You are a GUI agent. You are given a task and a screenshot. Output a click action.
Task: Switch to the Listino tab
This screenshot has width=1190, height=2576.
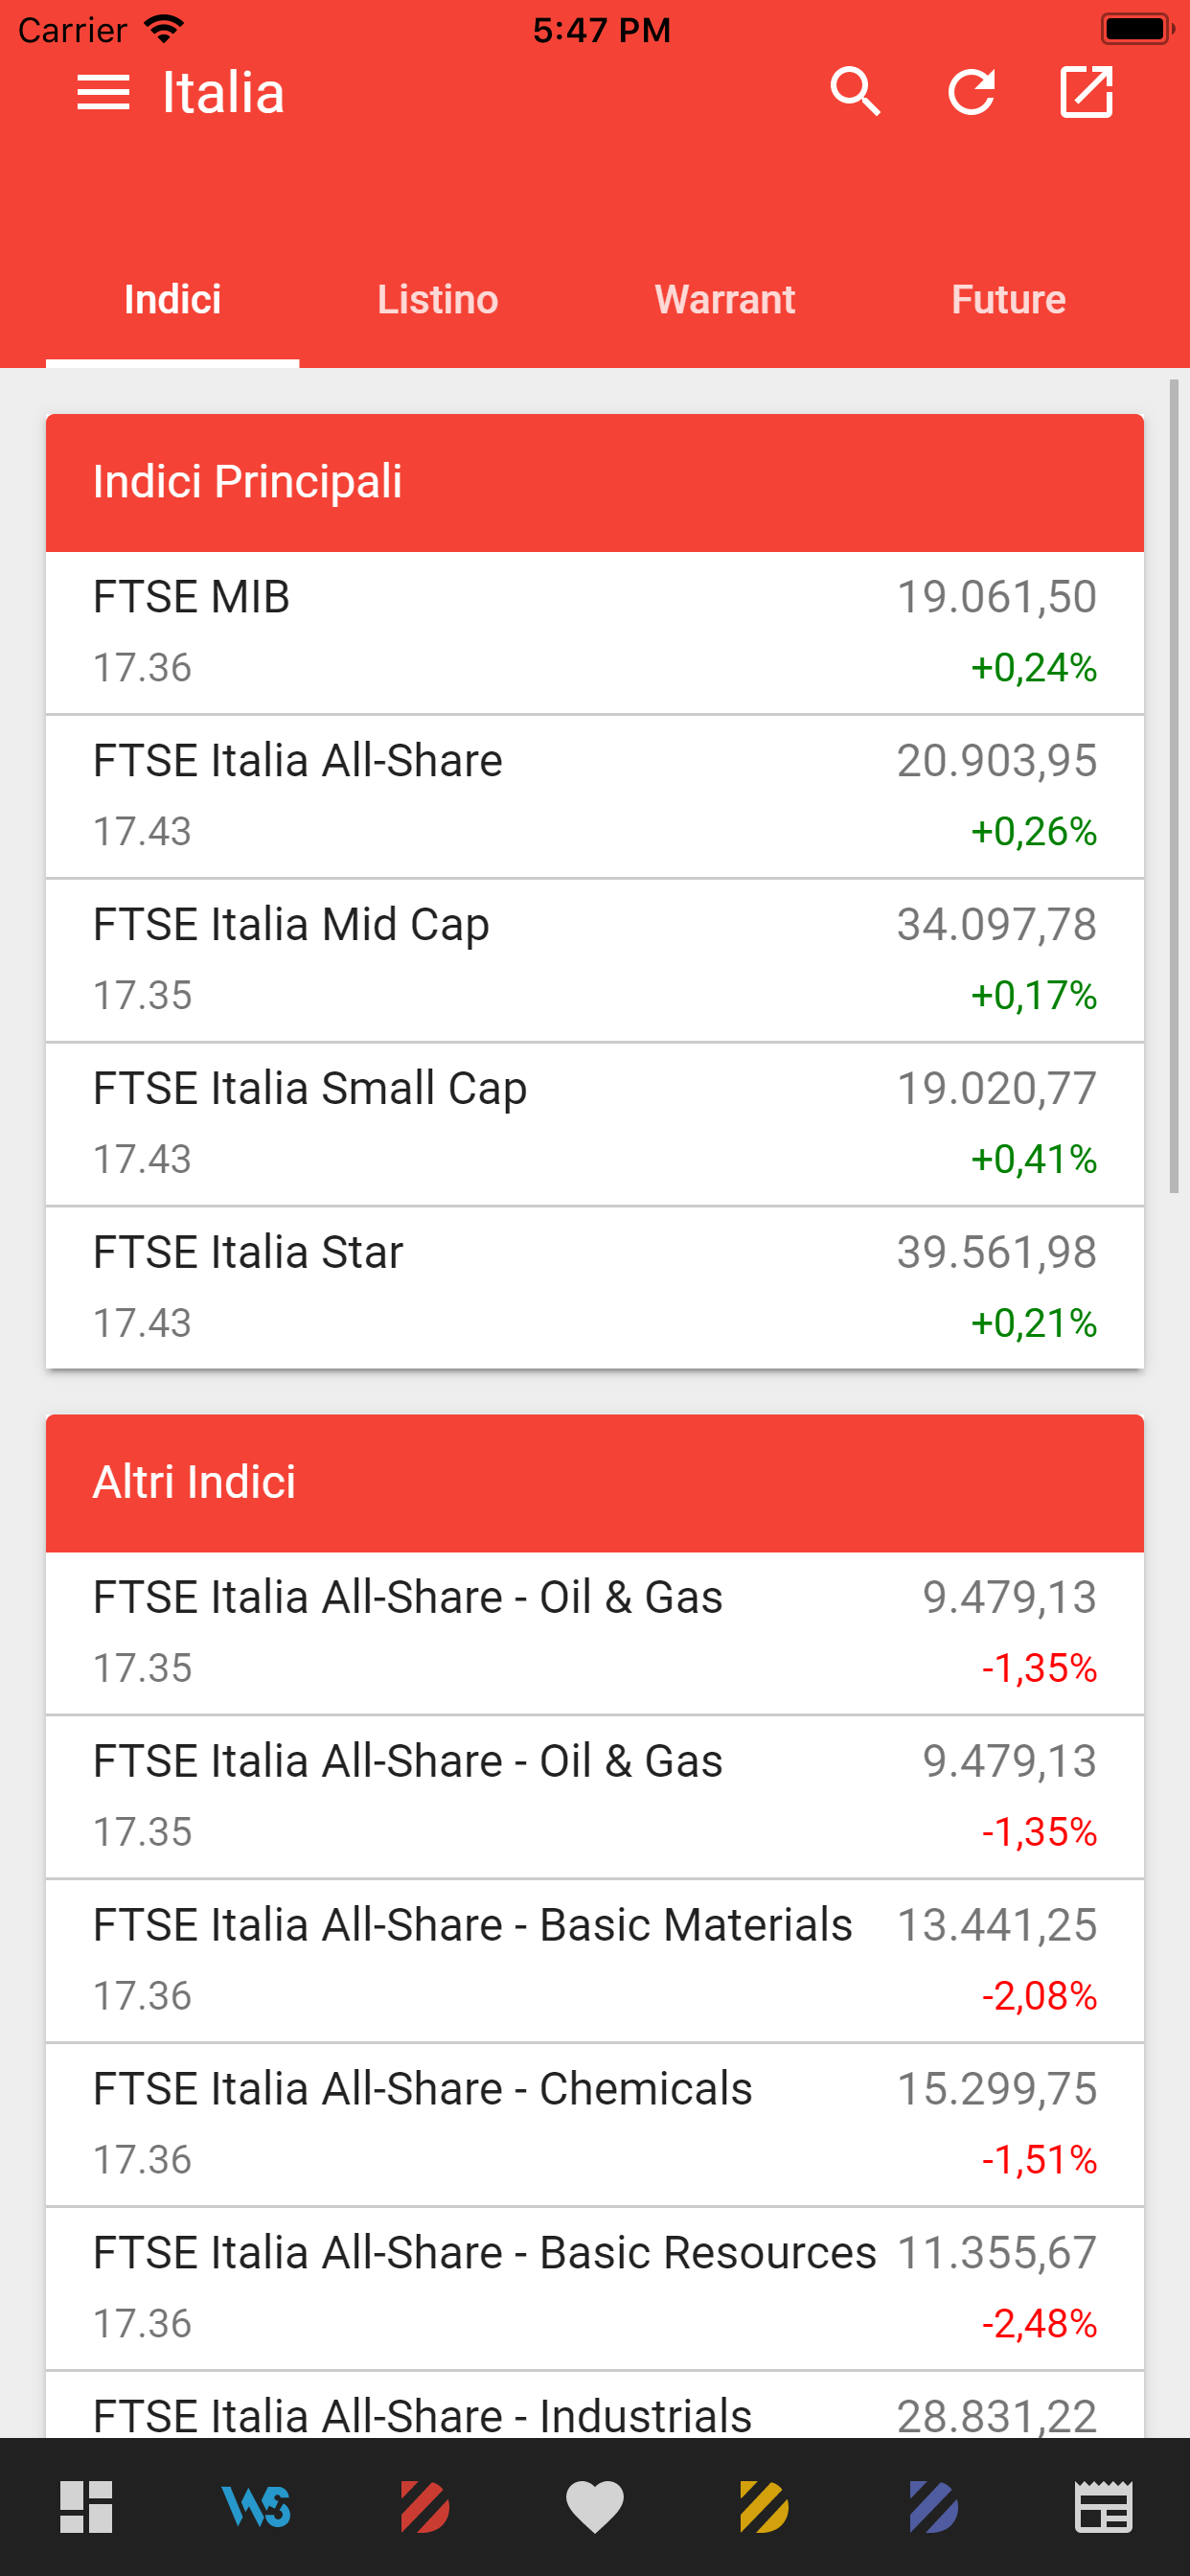pos(438,300)
